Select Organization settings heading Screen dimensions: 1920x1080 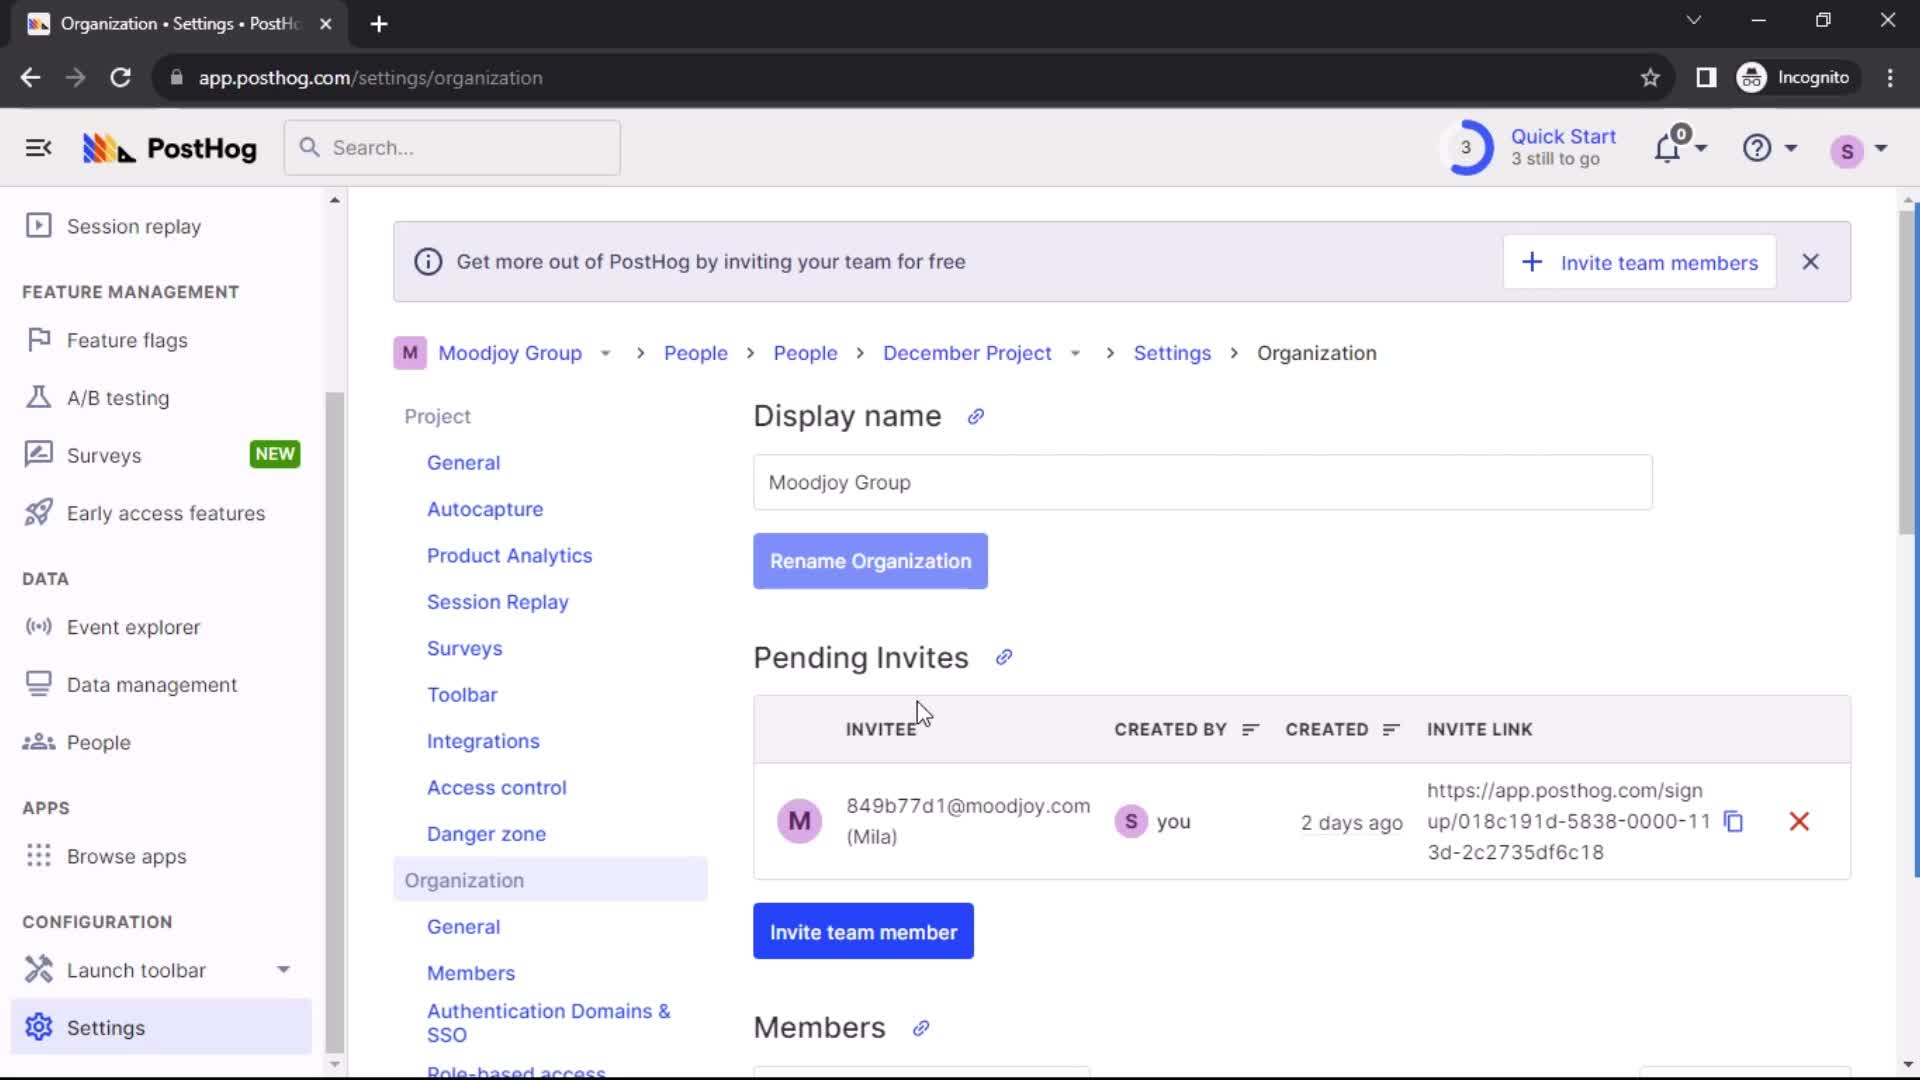tap(550, 880)
